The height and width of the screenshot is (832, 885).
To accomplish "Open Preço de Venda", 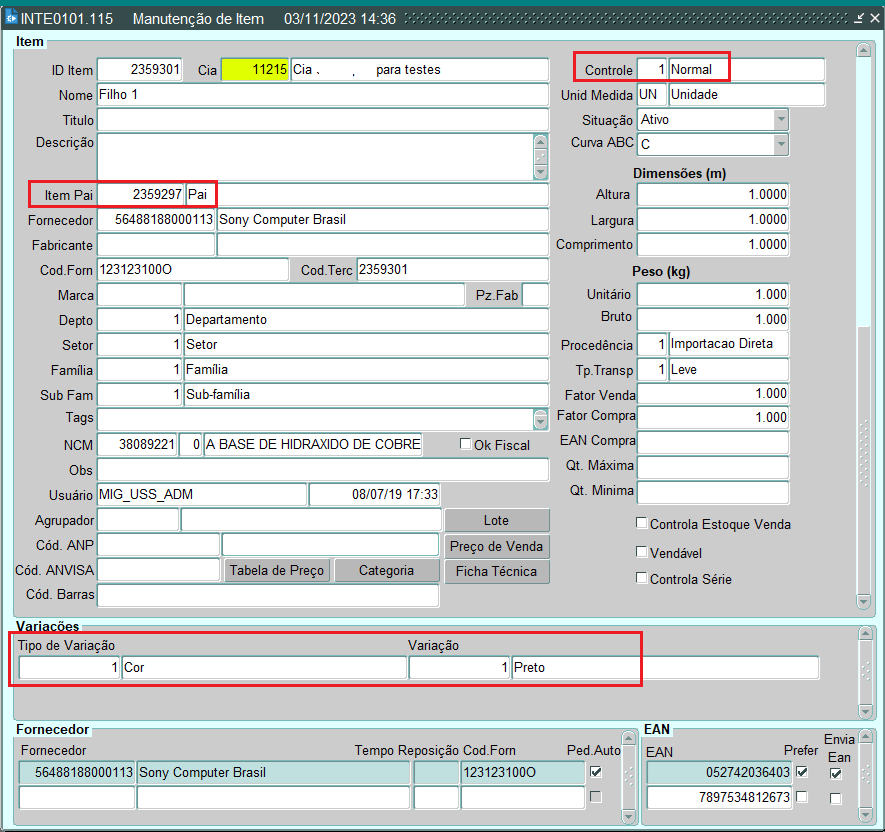I will [x=496, y=546].
